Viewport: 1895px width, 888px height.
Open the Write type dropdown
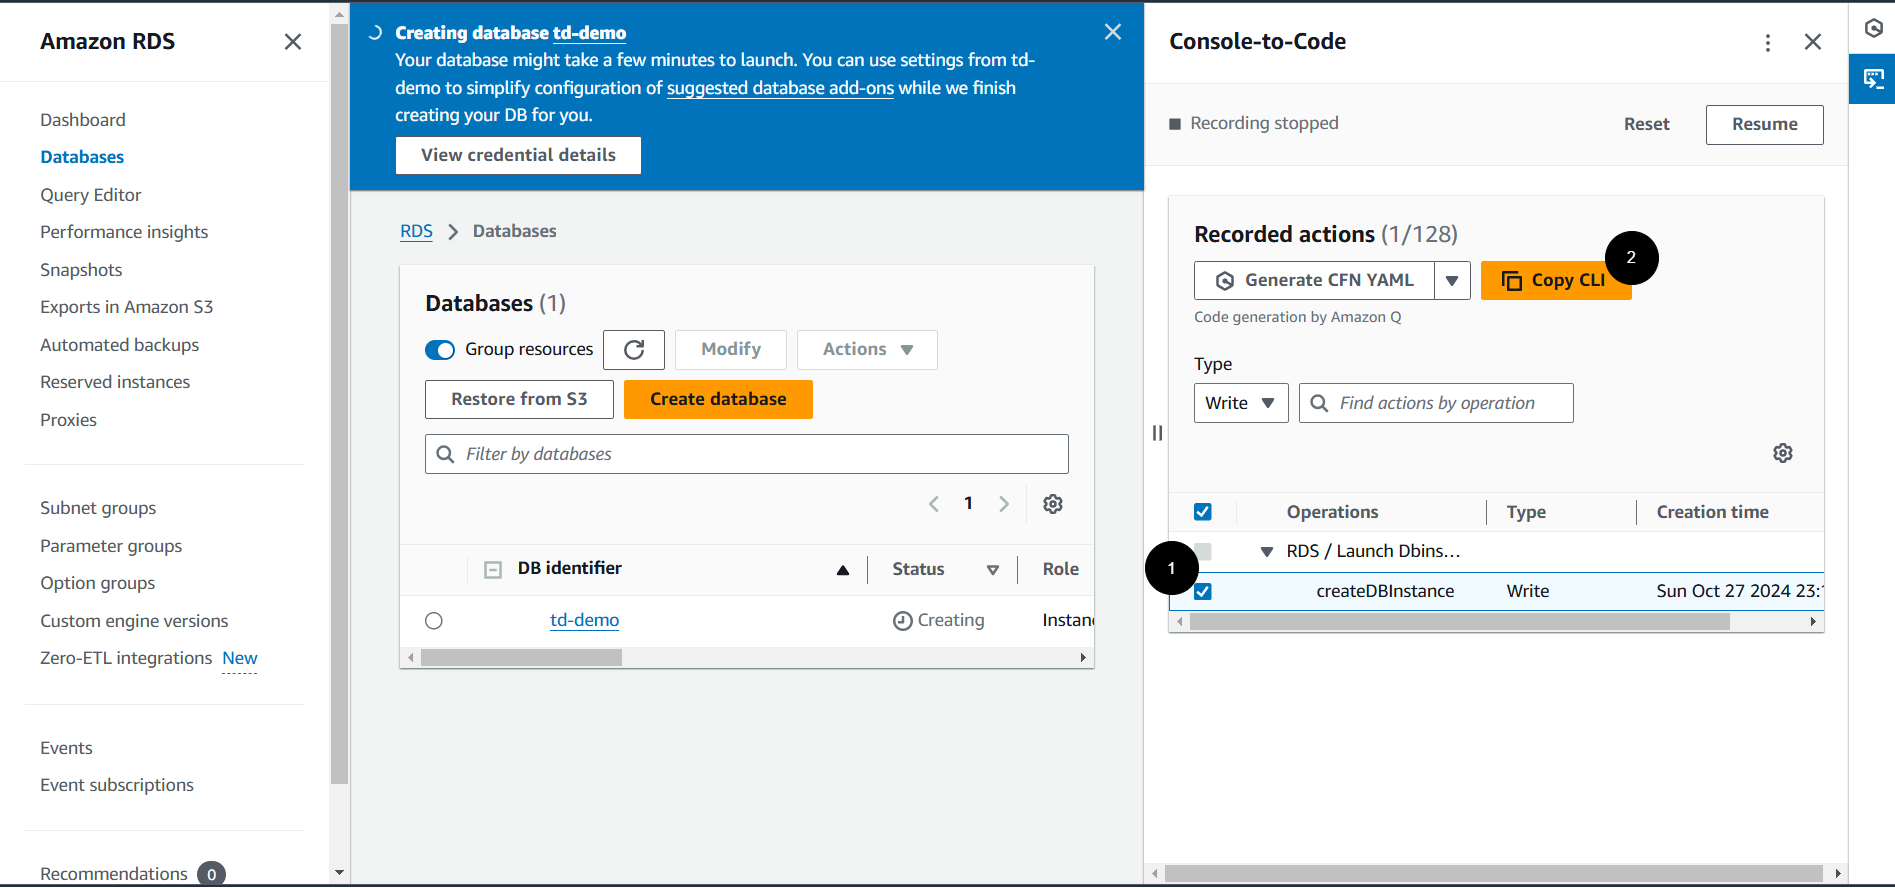click(x=1241, y=403)
